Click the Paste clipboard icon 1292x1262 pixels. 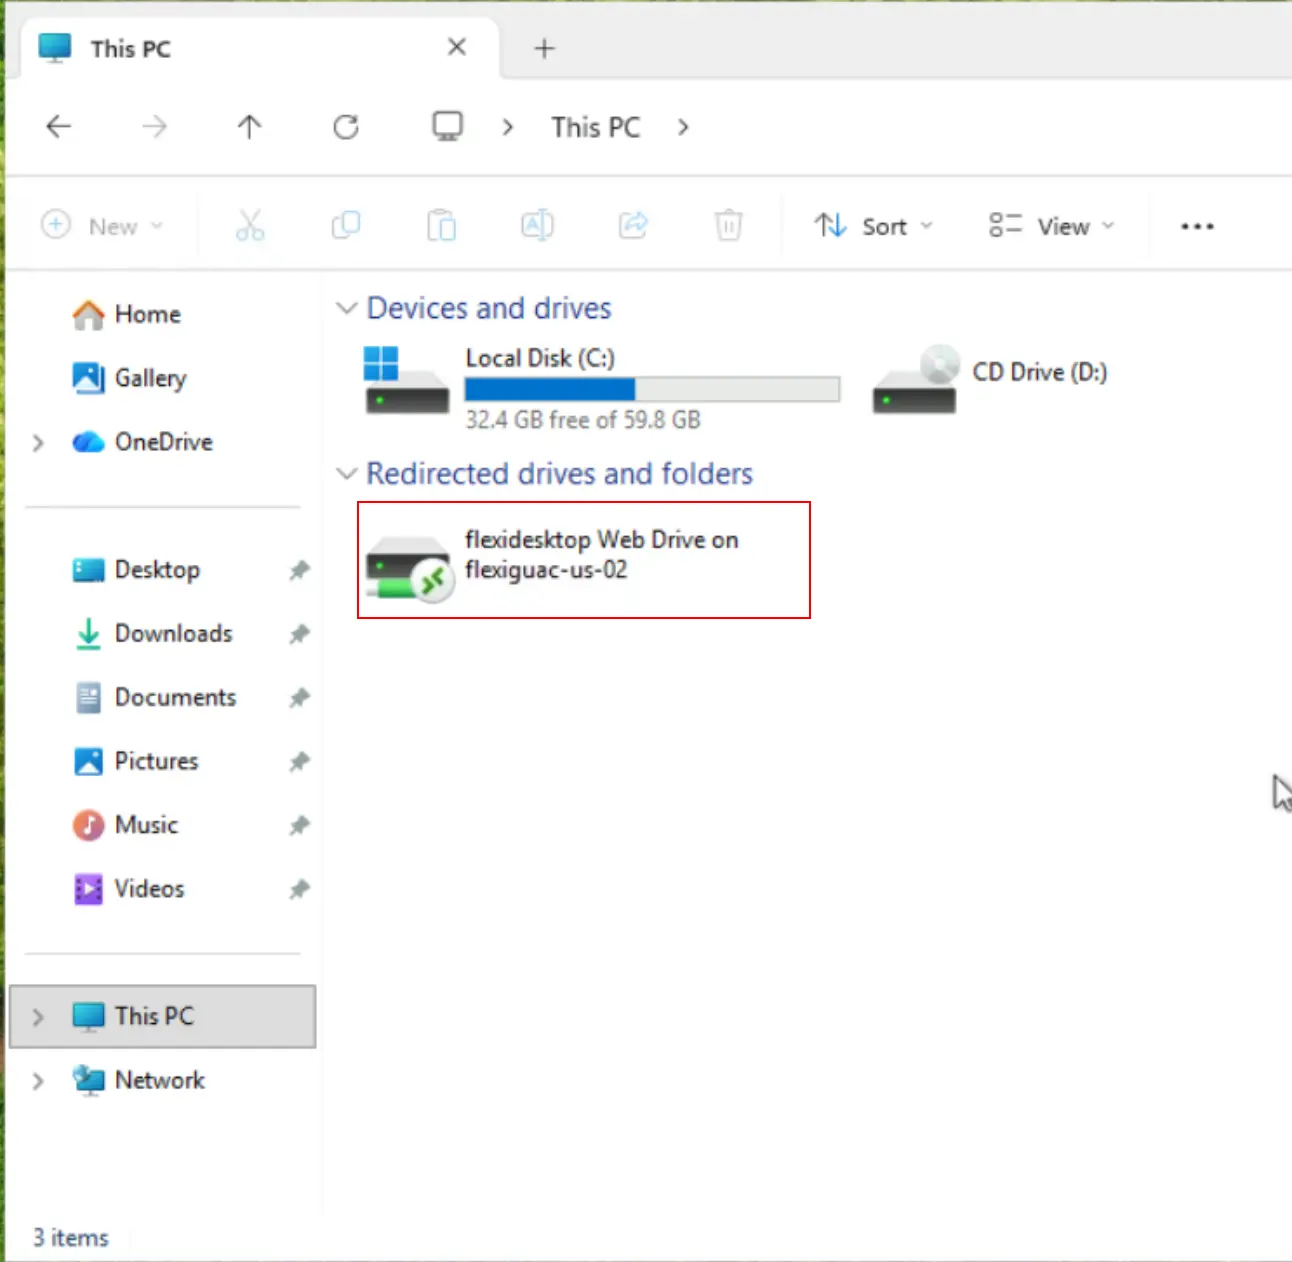(x=441, y=226)
